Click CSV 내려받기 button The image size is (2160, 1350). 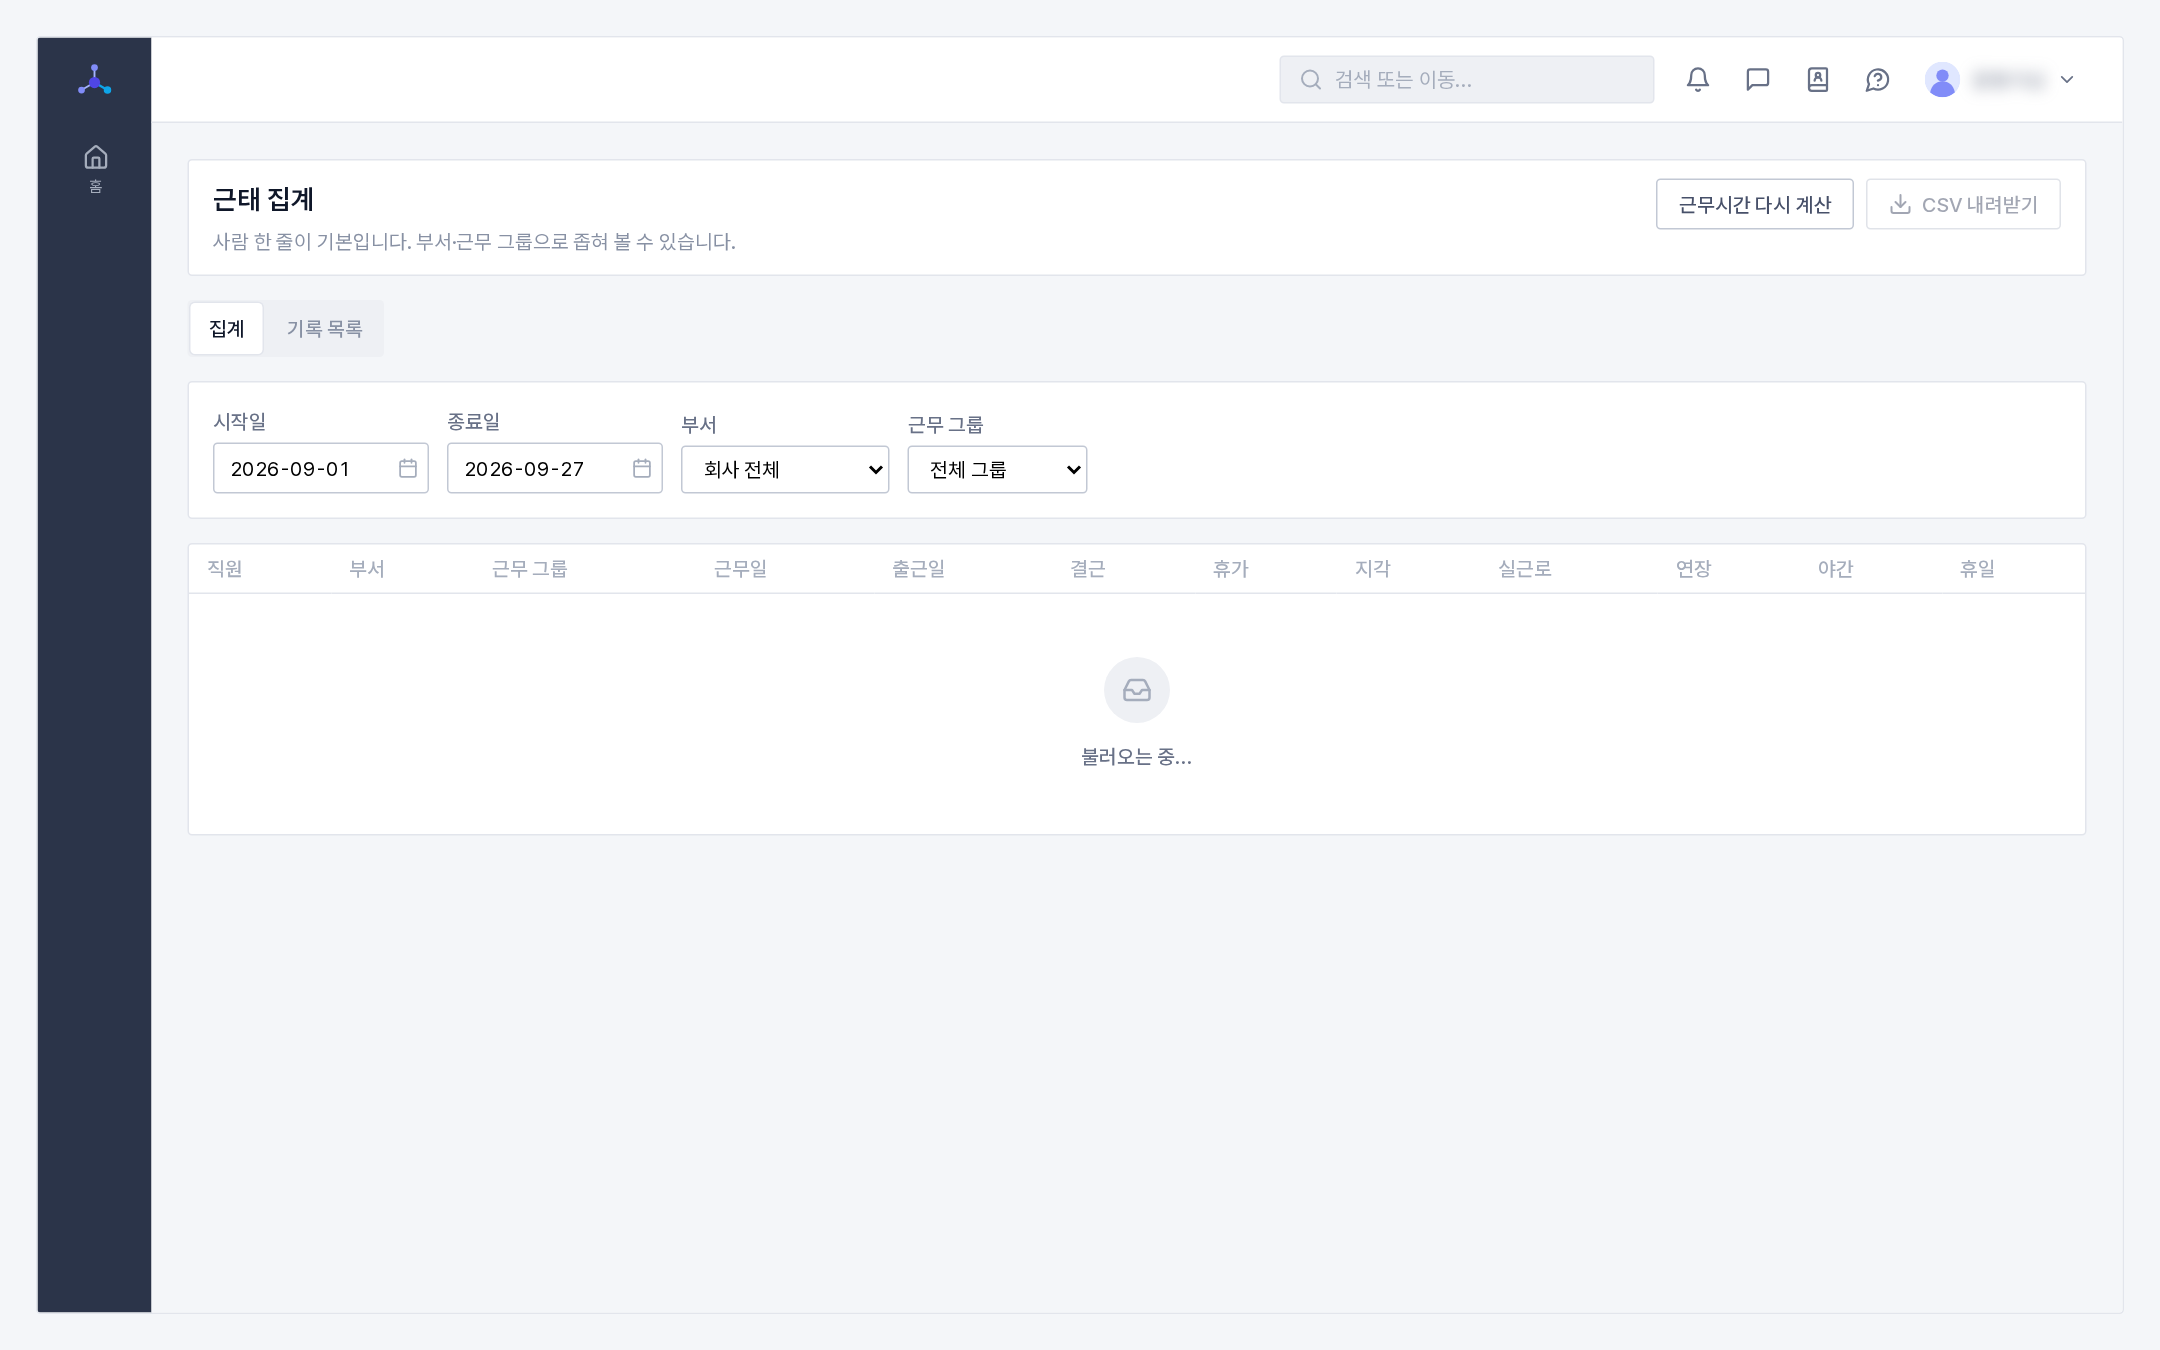[1963, 204]
